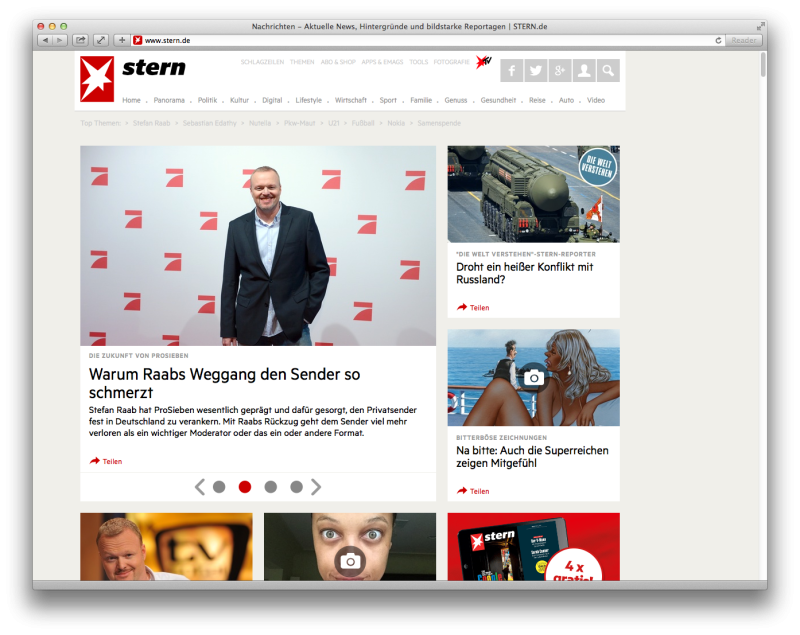The height and width of the screenshot is (635, 800).
Task: Click Themen in the top menu
Action: (x=302, y=62)
